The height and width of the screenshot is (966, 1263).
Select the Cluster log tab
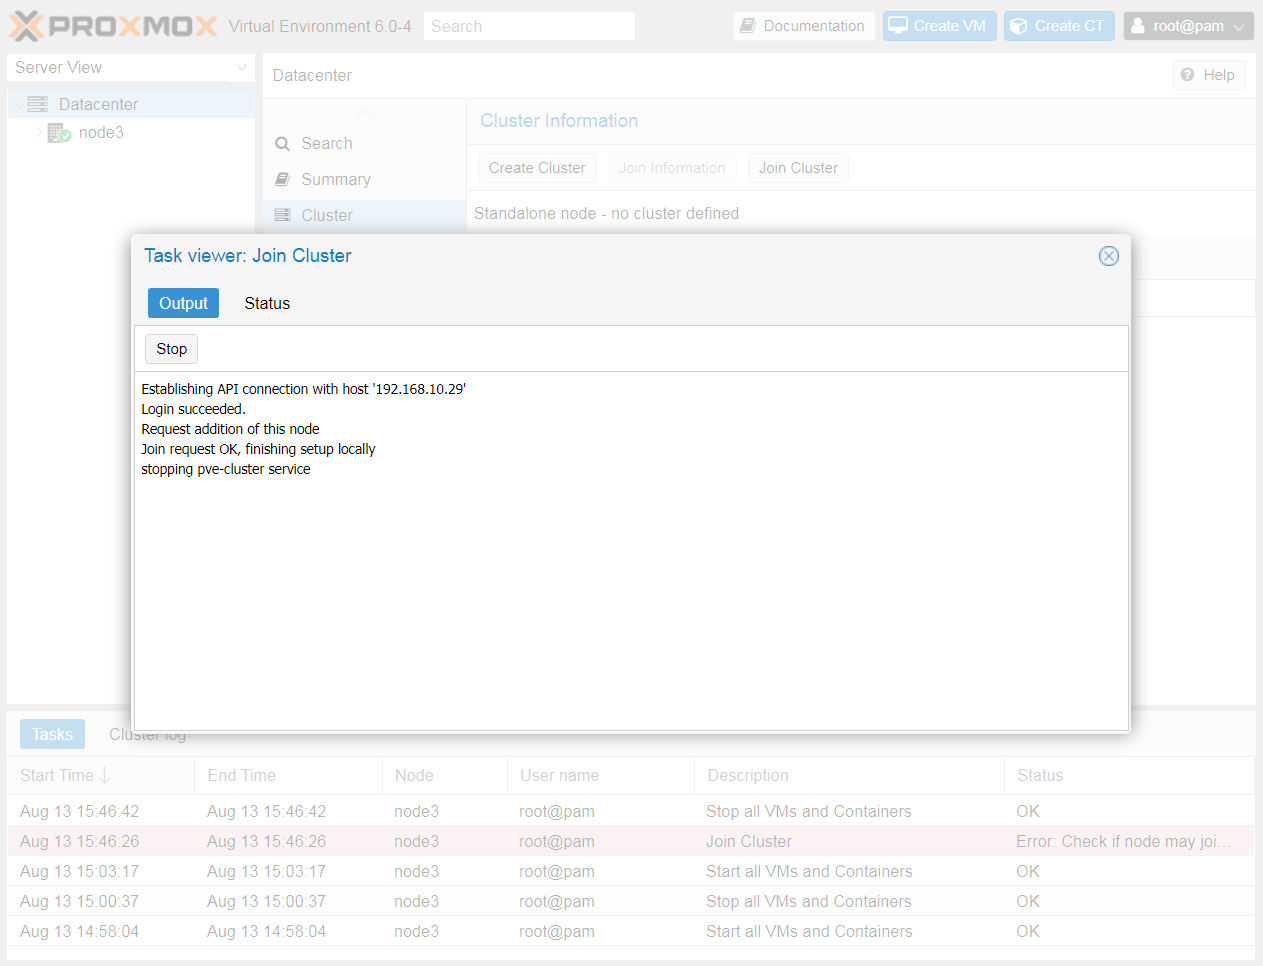(147, 734)
